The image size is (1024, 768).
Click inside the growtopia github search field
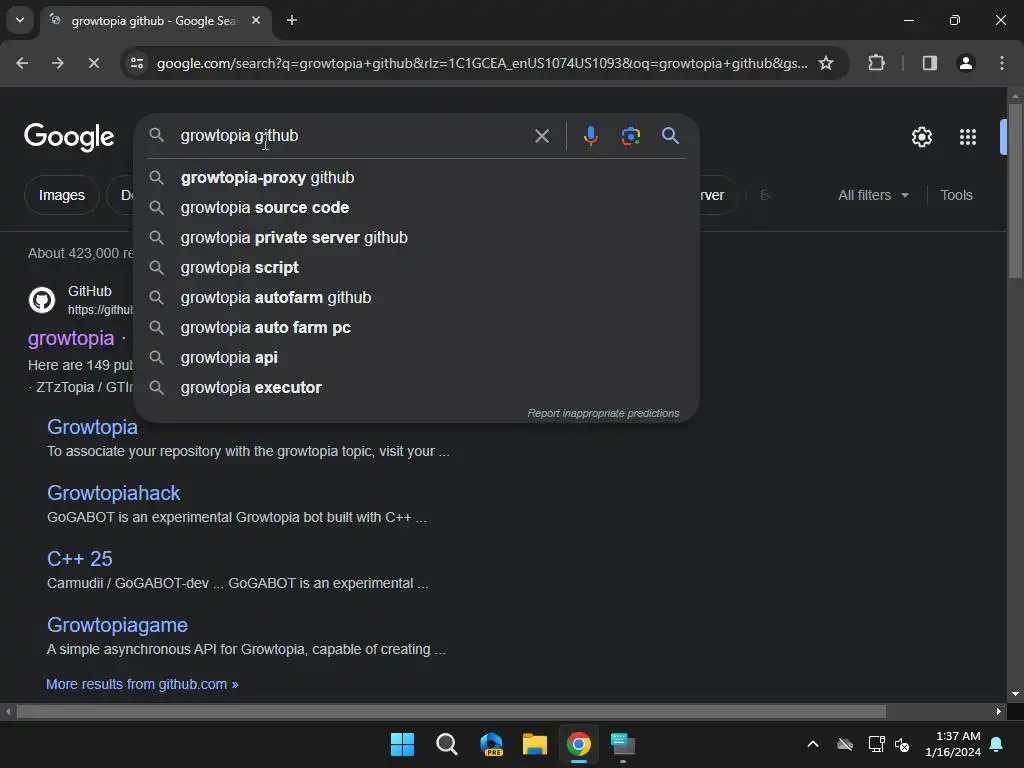point(353,136)
